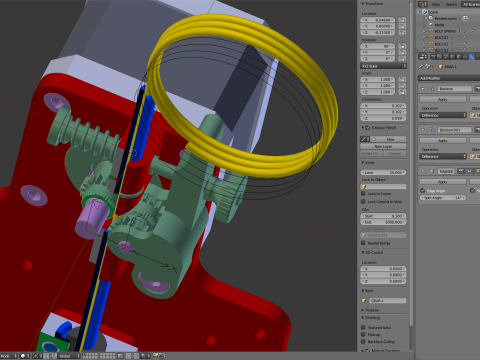This screenshot has width=480, height=360.
Task: Enable the Backface Culling checkbox
Action: click(364, 342)
